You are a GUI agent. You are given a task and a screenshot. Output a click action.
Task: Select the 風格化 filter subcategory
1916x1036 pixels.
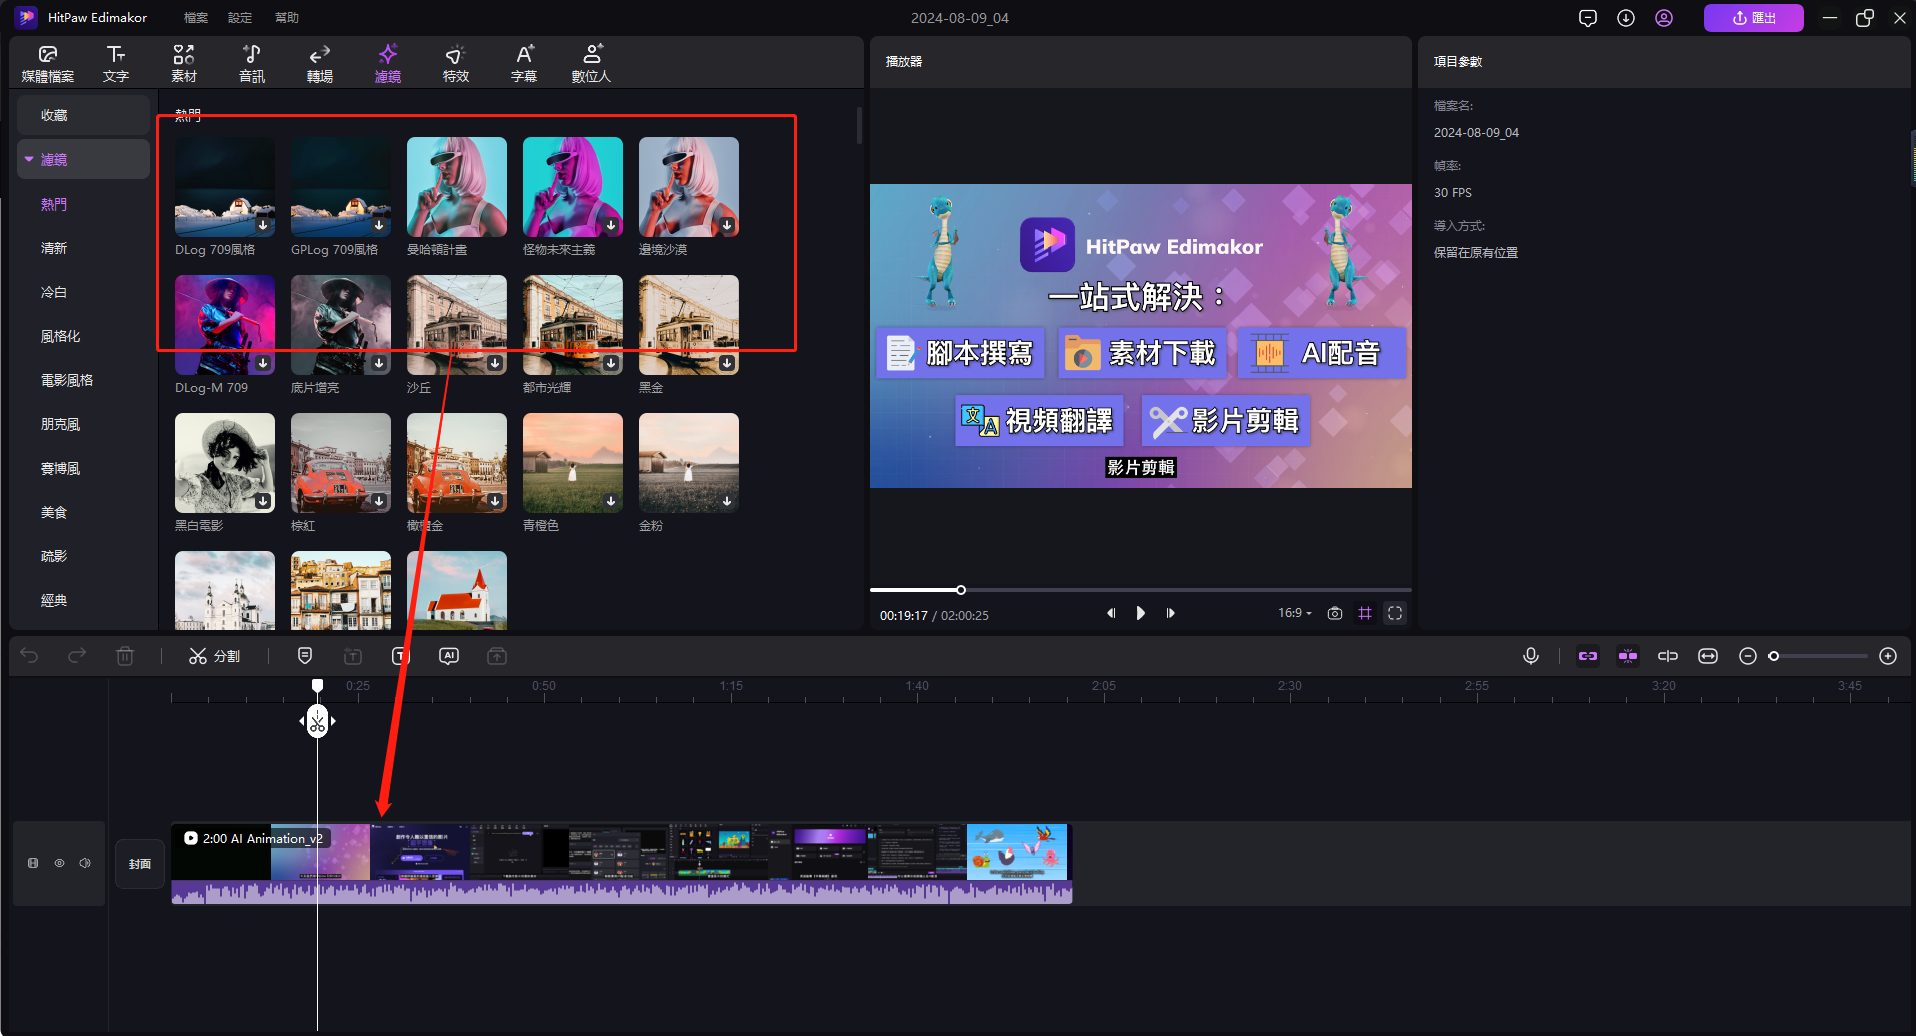pyautogui.click(x=60, y=336)
